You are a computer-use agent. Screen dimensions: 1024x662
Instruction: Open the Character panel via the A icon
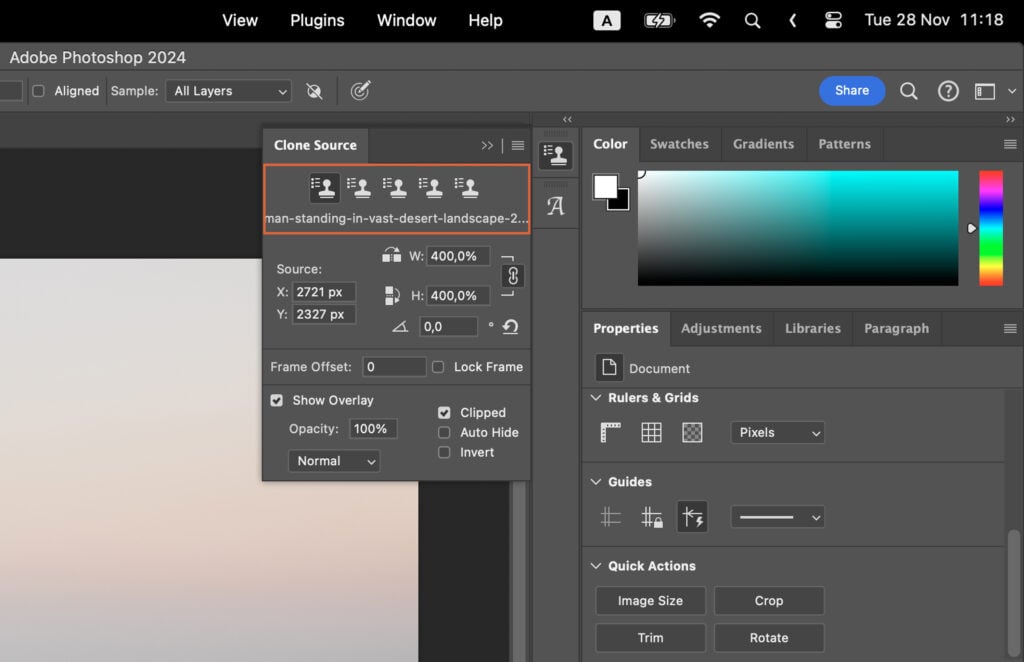point(556,205)
